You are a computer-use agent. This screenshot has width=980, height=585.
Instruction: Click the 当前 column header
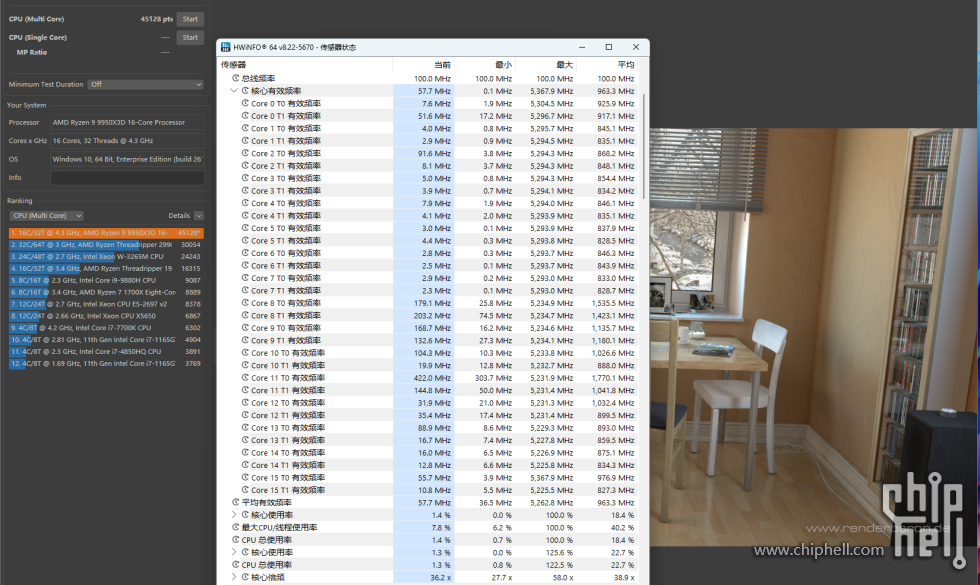click(442, 65)
